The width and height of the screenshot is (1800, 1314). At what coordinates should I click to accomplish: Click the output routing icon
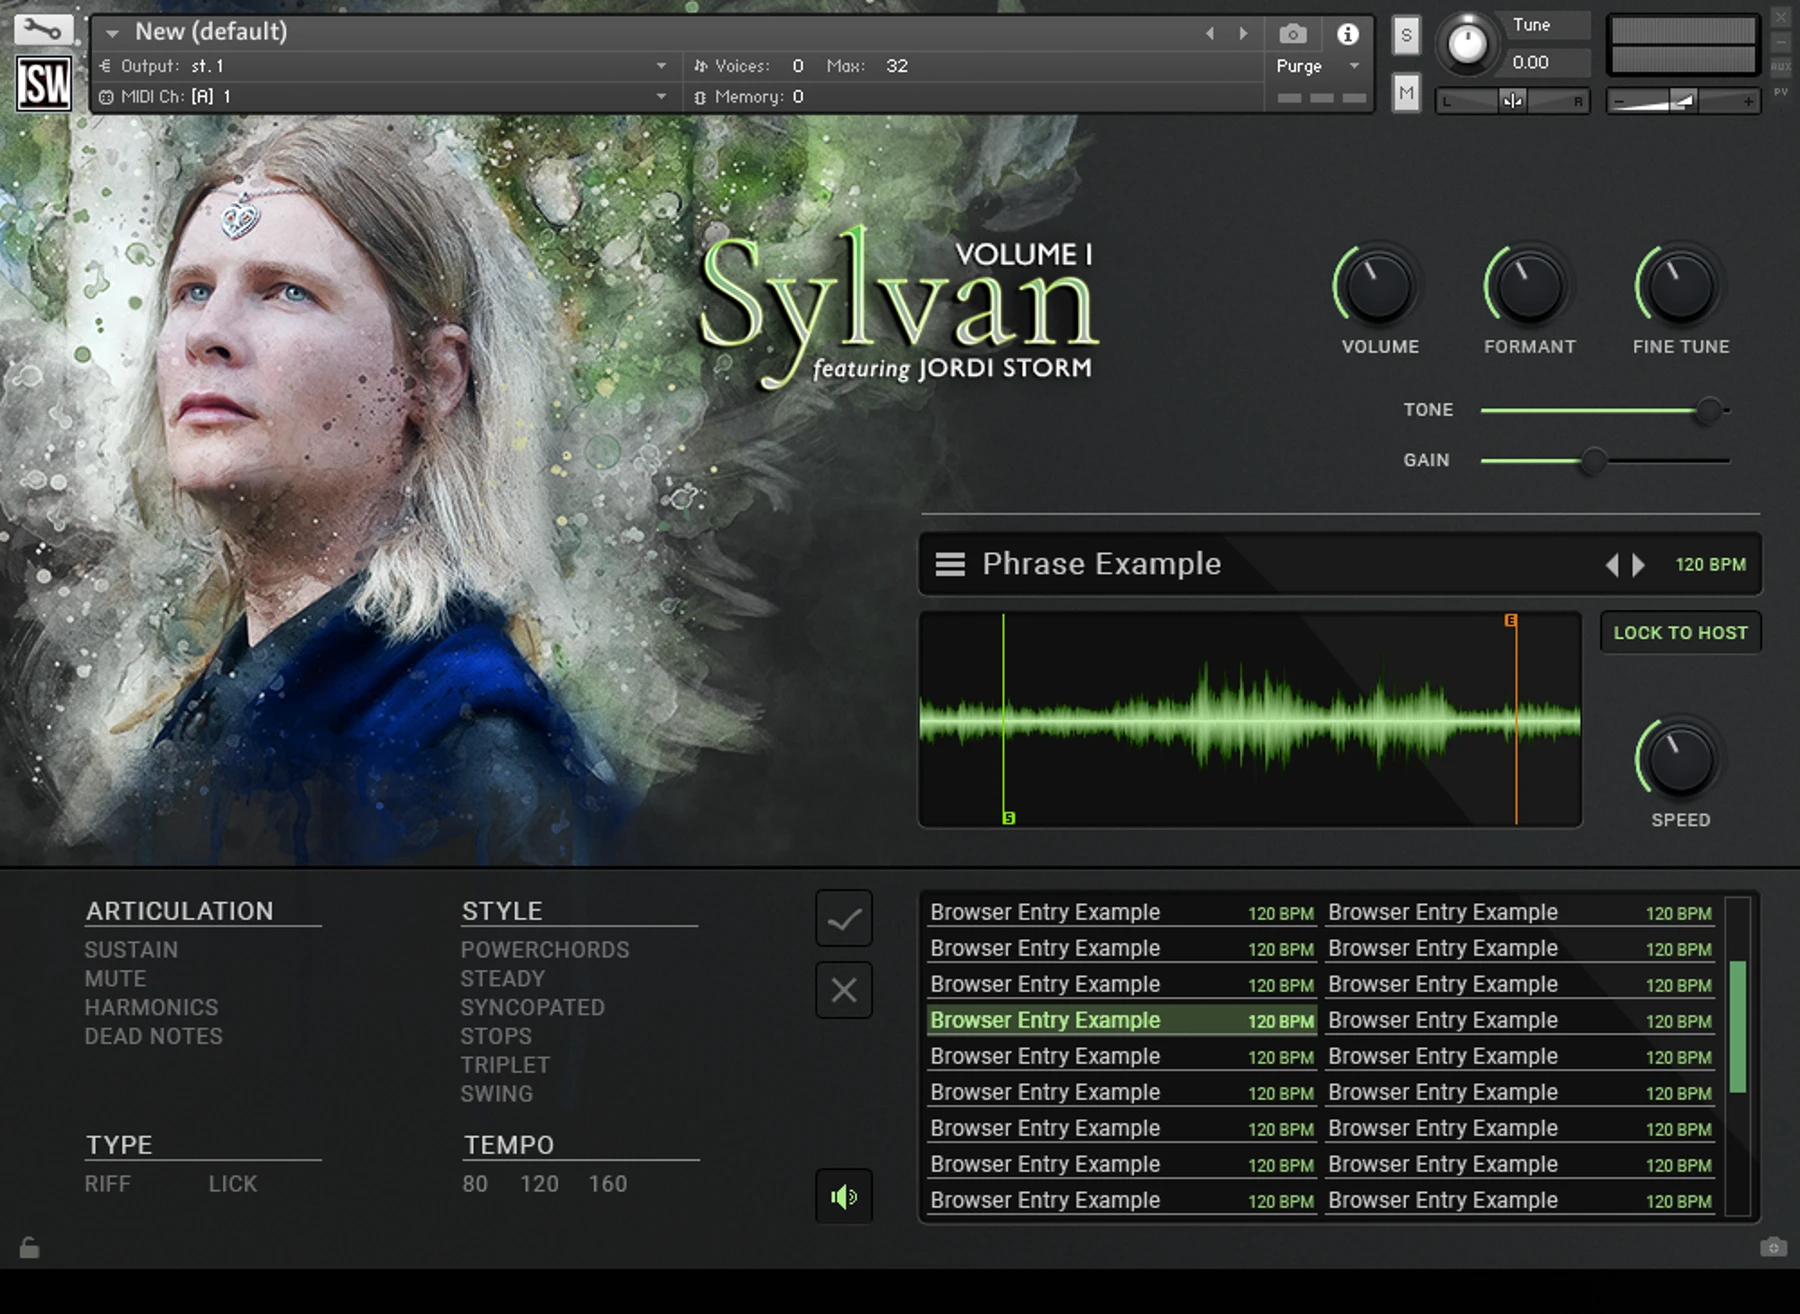(x=106, y=66)
